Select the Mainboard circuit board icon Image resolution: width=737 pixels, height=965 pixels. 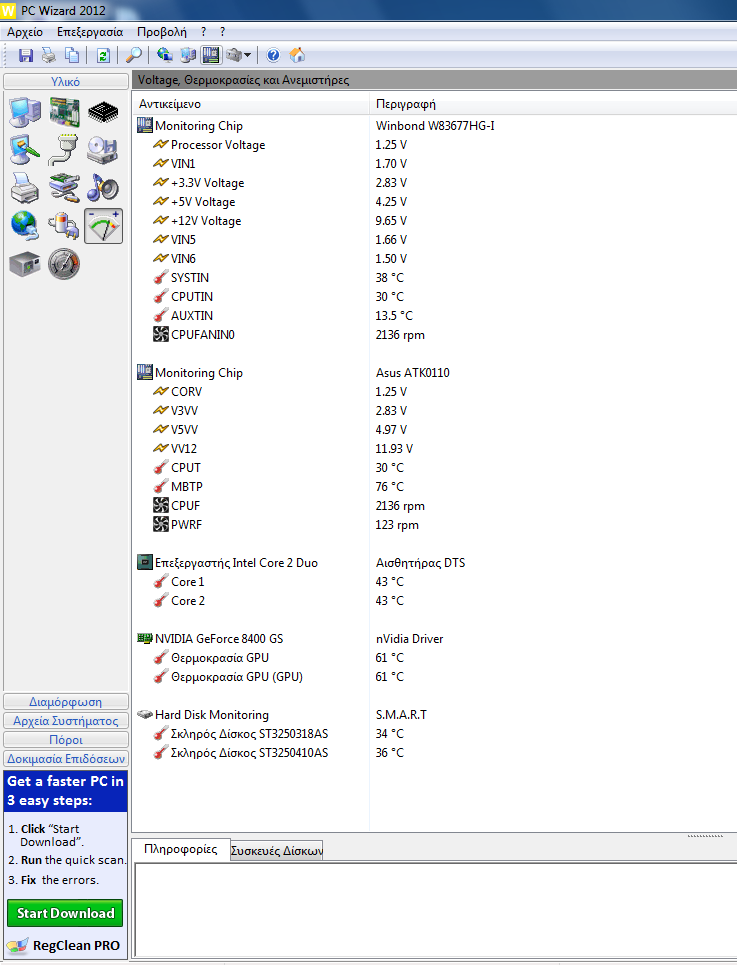coord(65,112)
